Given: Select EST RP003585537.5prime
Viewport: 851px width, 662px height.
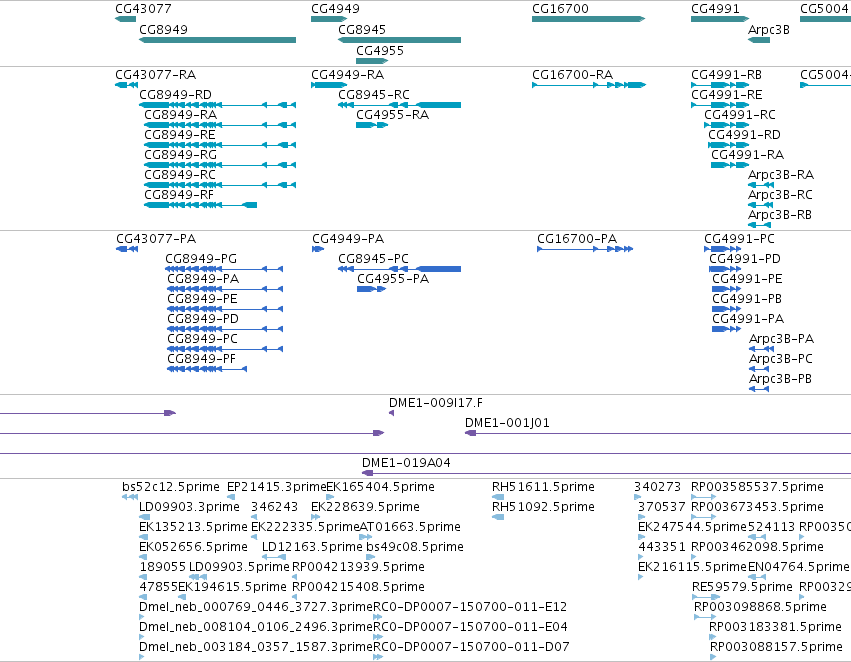Looking at the screenshot, I should 757,487.
